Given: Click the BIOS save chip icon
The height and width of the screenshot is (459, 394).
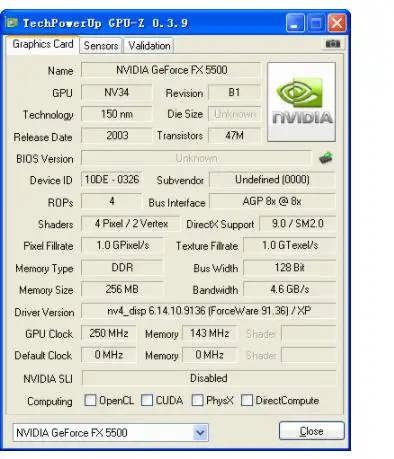Looking at the screenshot, I should coord(326,158).
